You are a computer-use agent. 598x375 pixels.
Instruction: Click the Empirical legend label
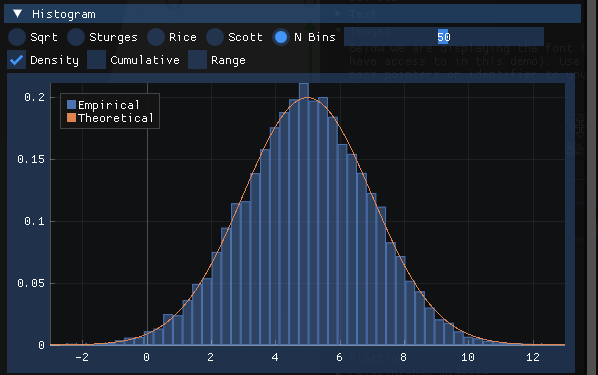point(109,105)
